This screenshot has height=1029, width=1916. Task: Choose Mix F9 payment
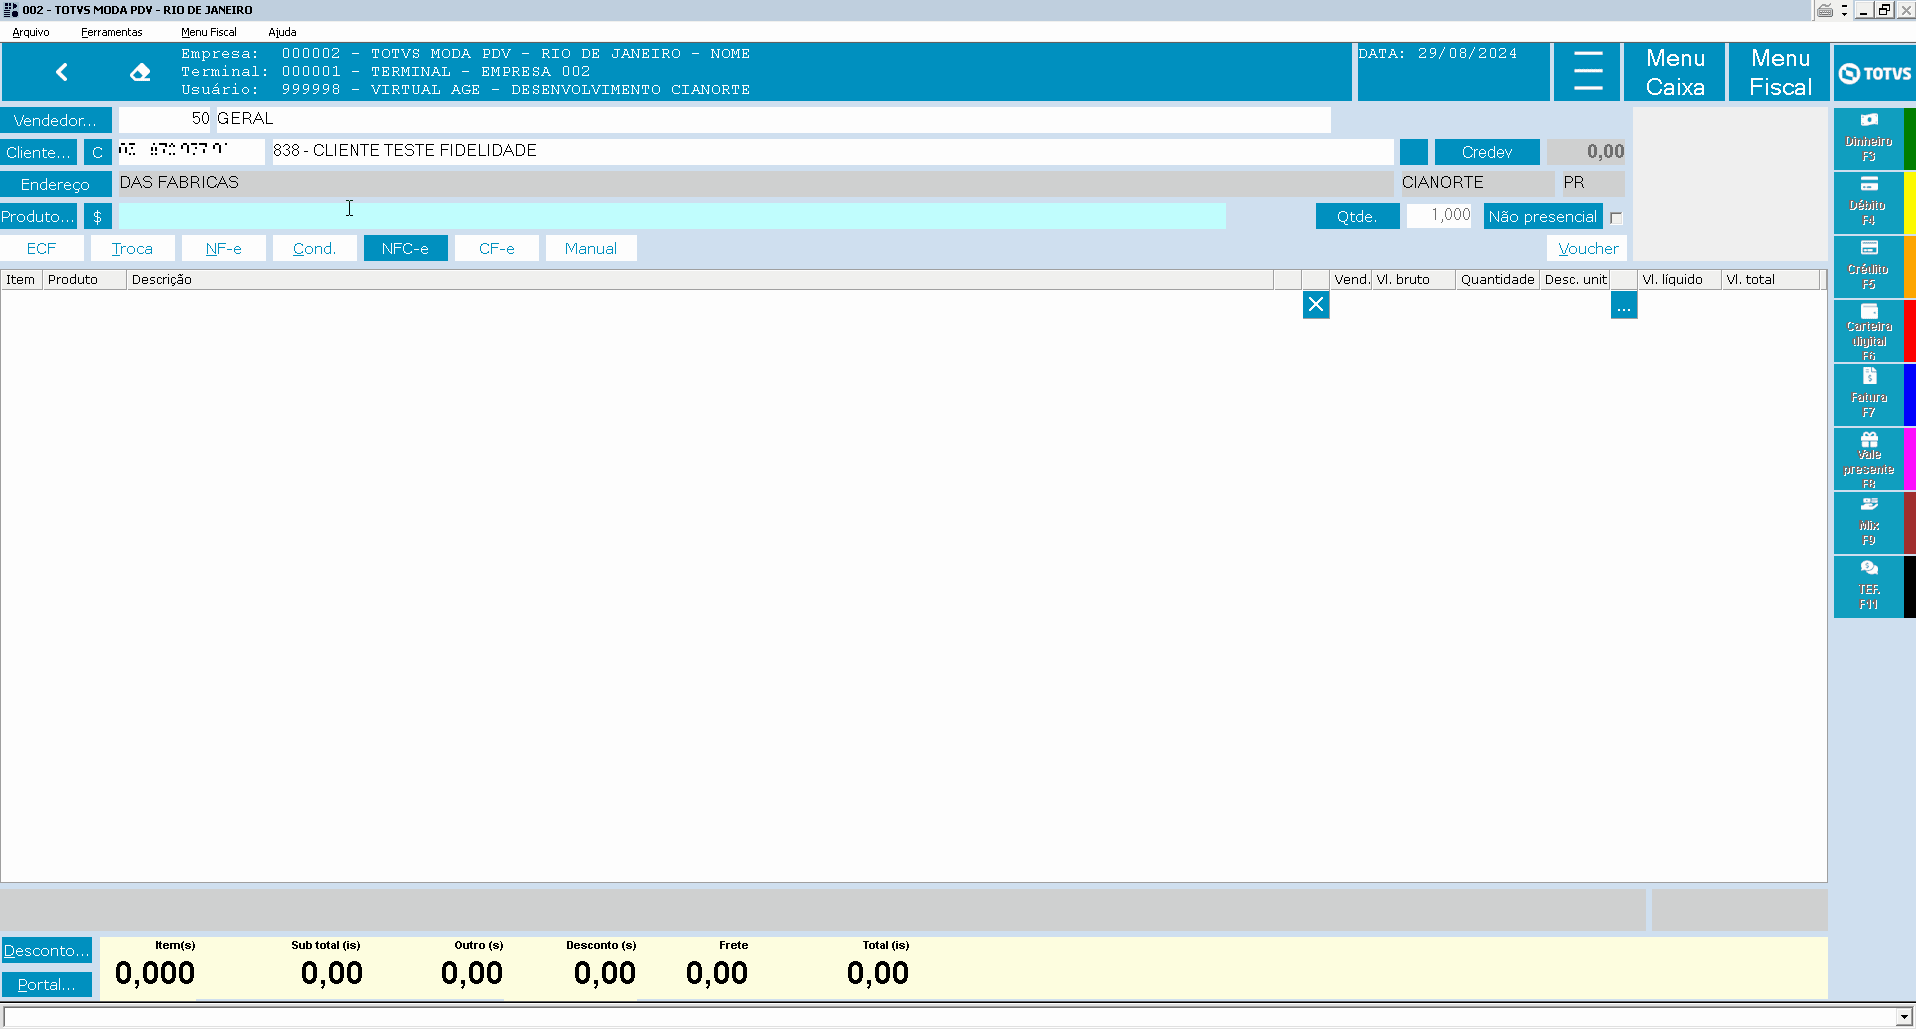(1868, 522)
